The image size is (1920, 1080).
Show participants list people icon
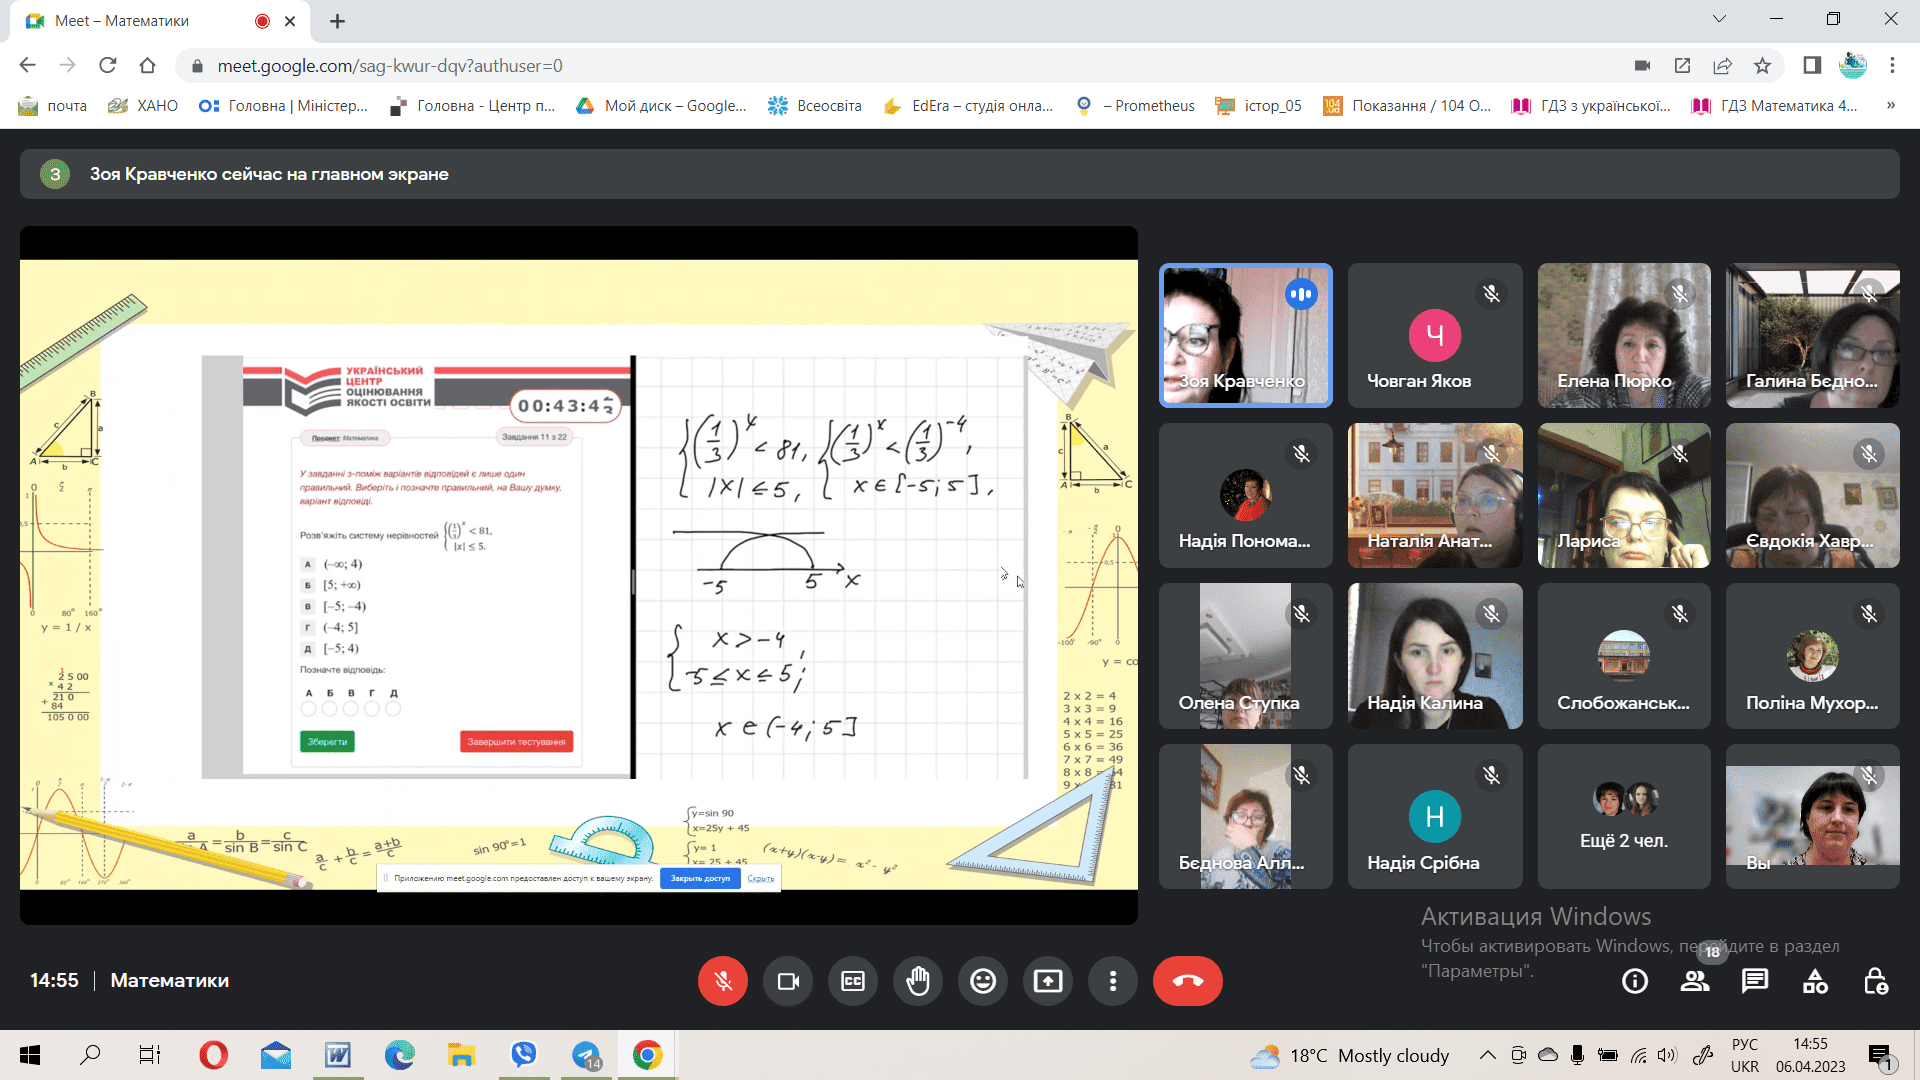pos(1695,982)
